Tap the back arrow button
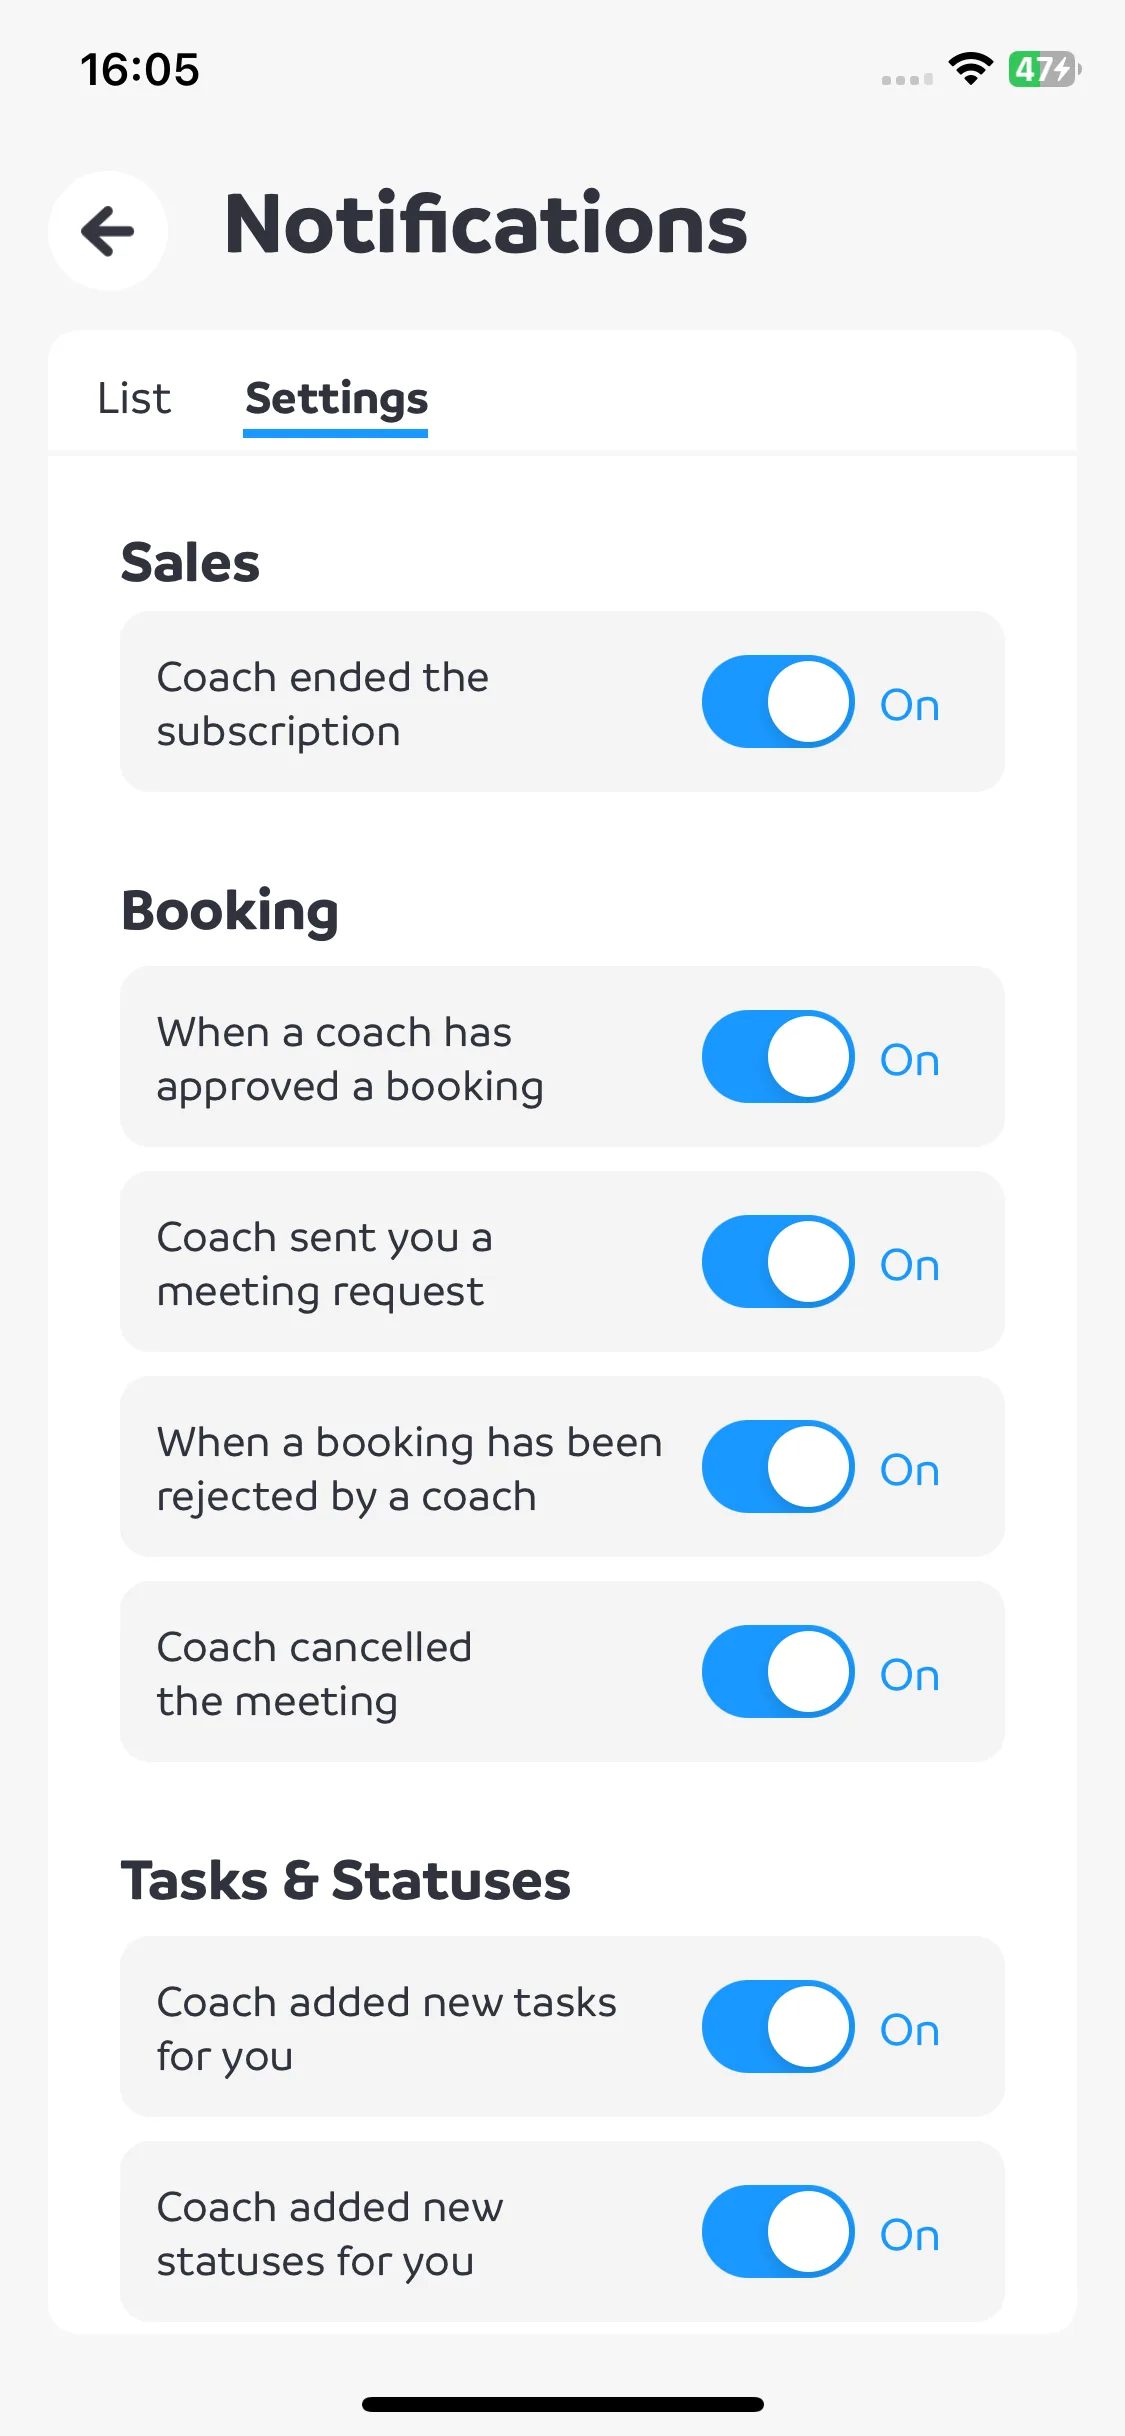 tap(108, 231)
